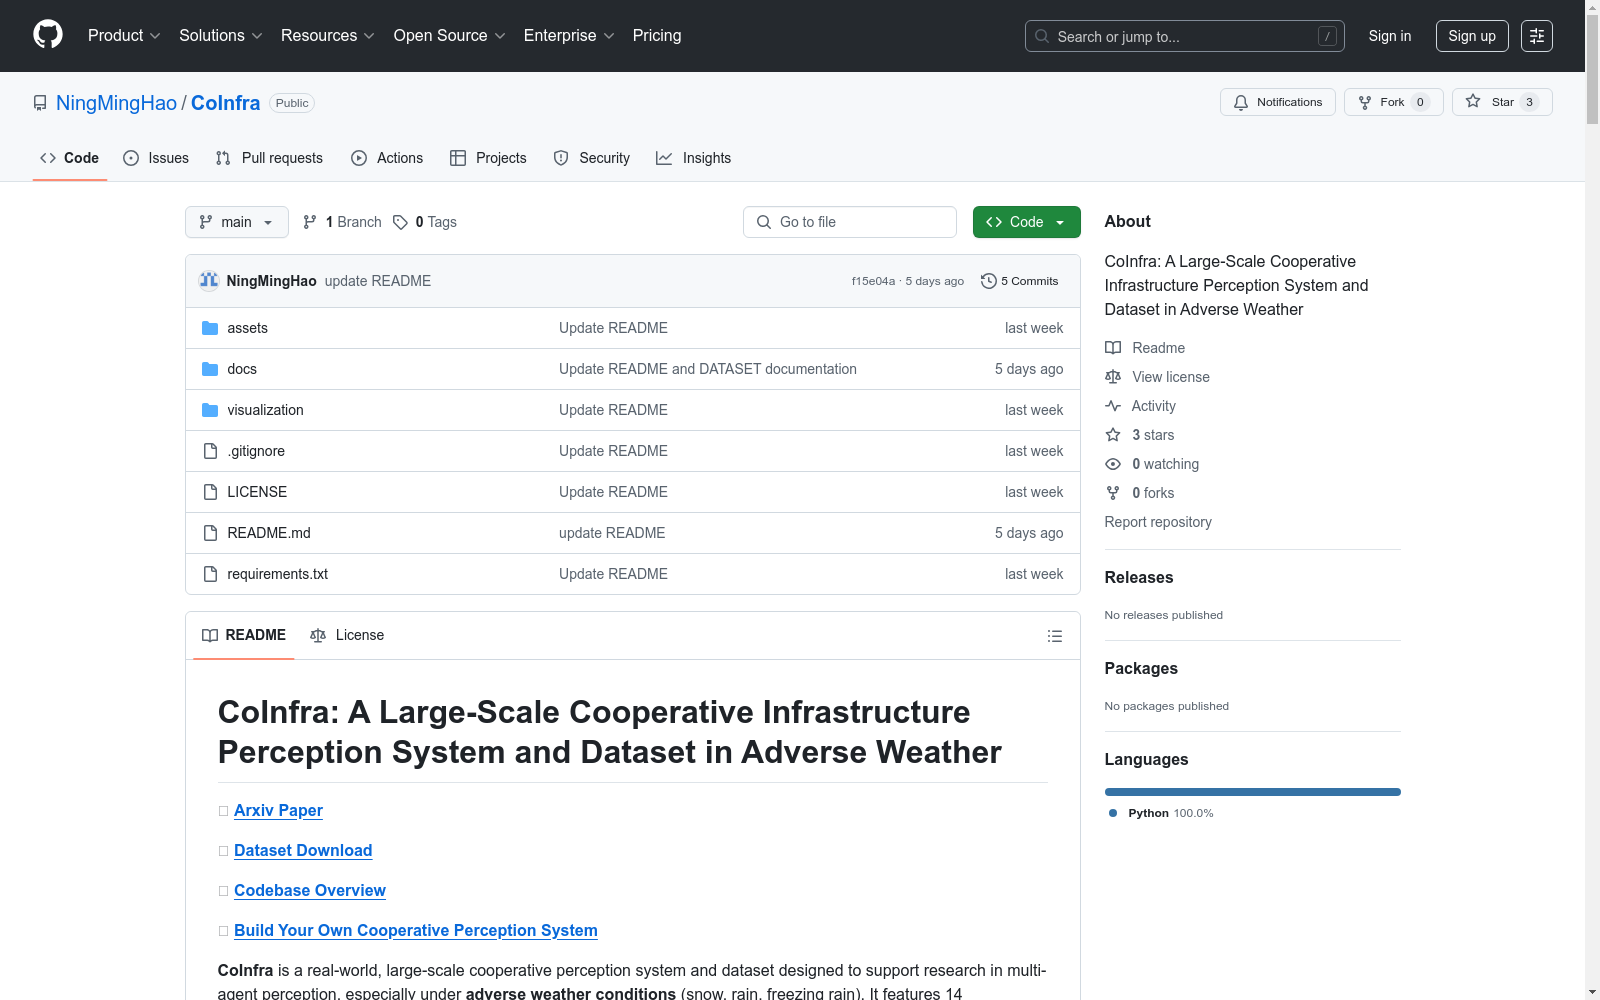Click the assets folder icon
Viewport: 1600px width, 1000px height.
pyautogui.click(x=210, y=328)
